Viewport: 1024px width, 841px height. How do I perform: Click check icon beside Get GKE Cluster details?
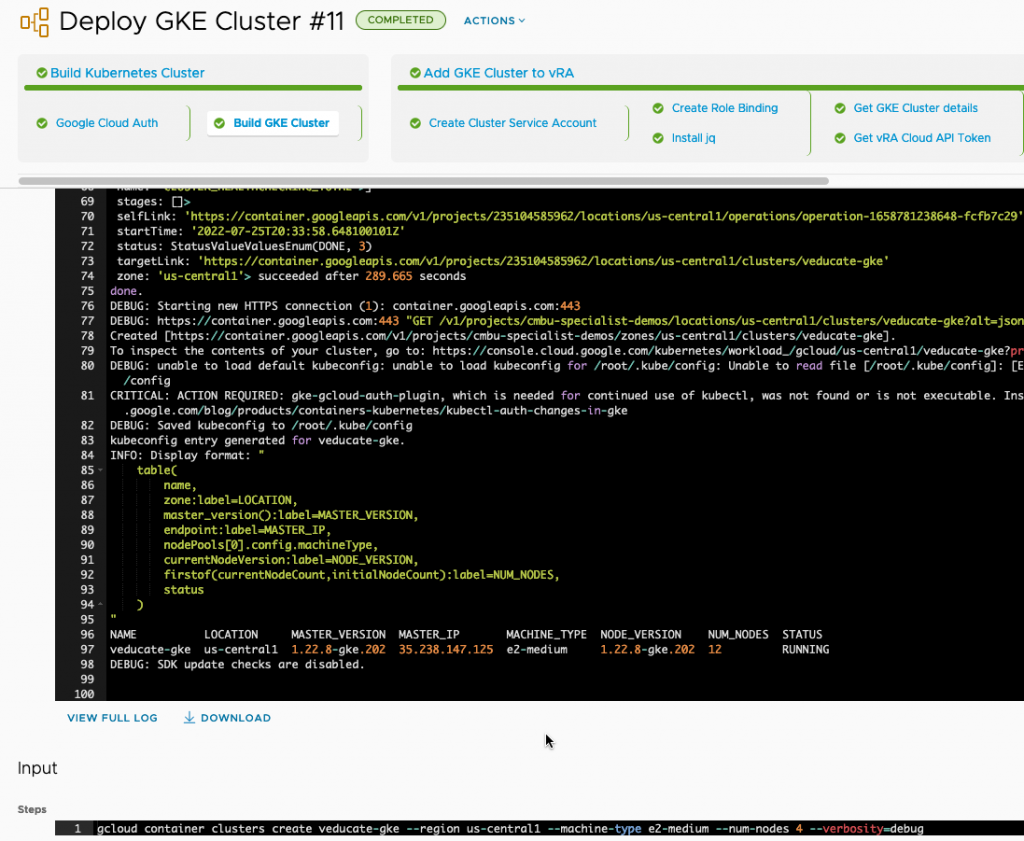(840, 108)
